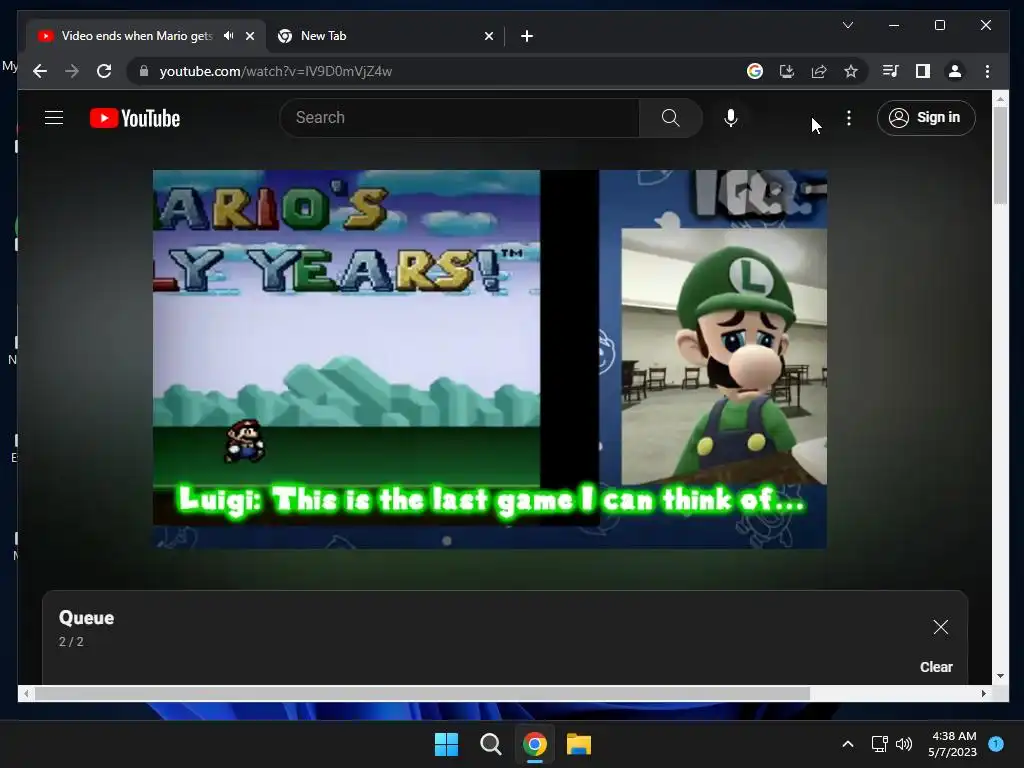Close the Queue panel
Image resolution: width=1024 pixels, height=768 pixels.
pos(940,627)
